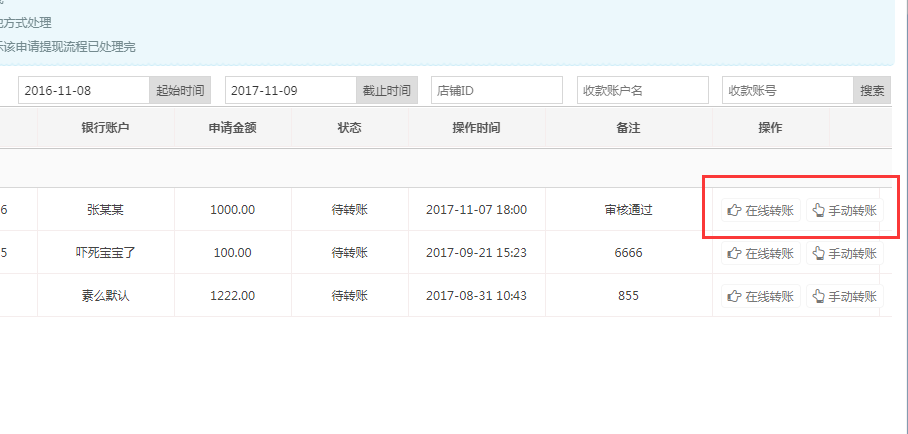Focus the 收款账号 input box
908x434 pixels.
coord(787,90)
